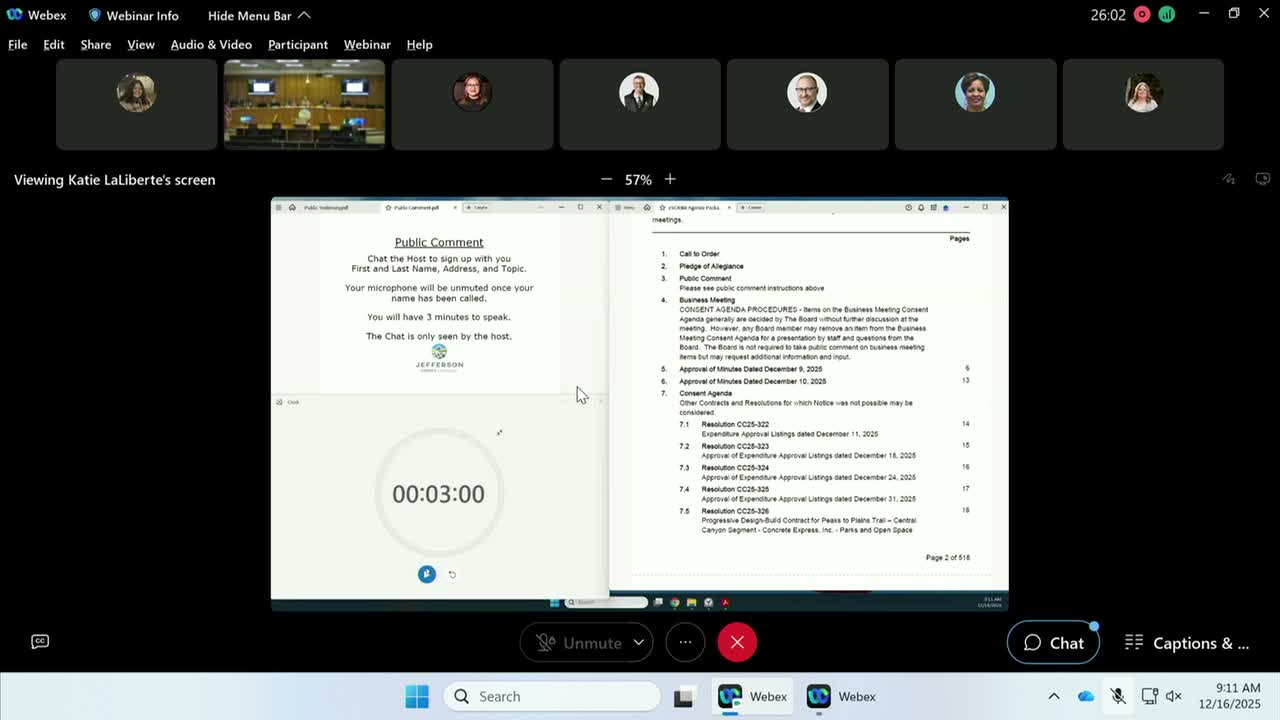Image resolution: width=1280 pixels, height=720 pixels.
Task: Open the Captions & panel button
Action: [1187, 643]
